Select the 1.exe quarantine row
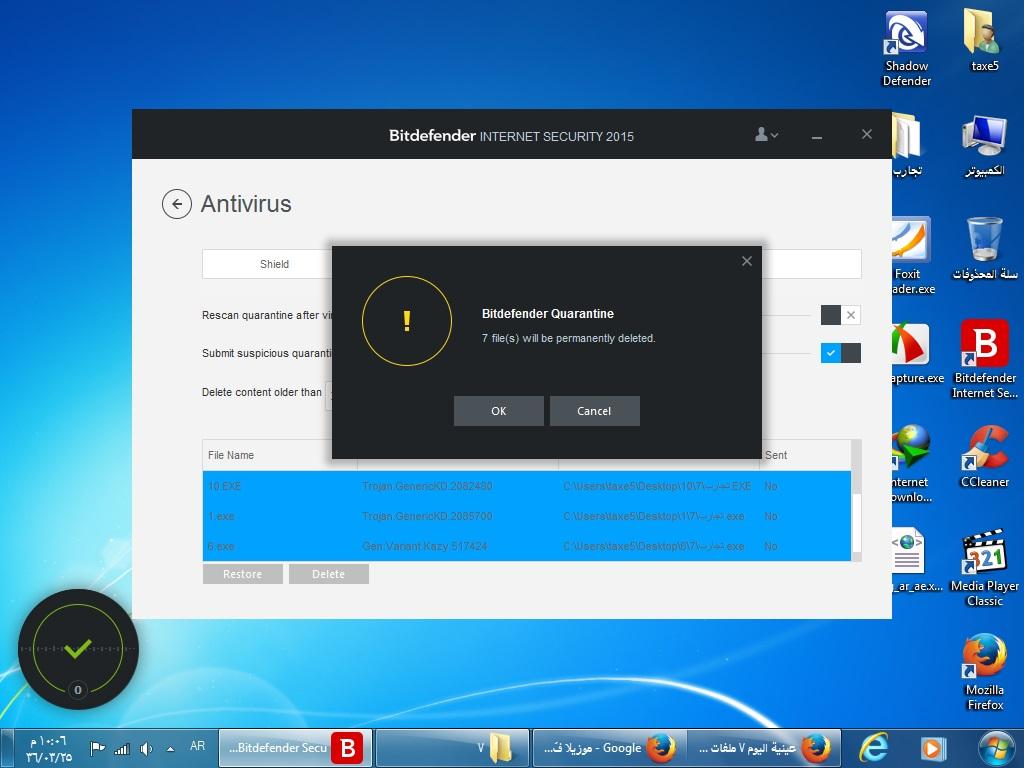 pyautogui.click(x=526, y=516)
